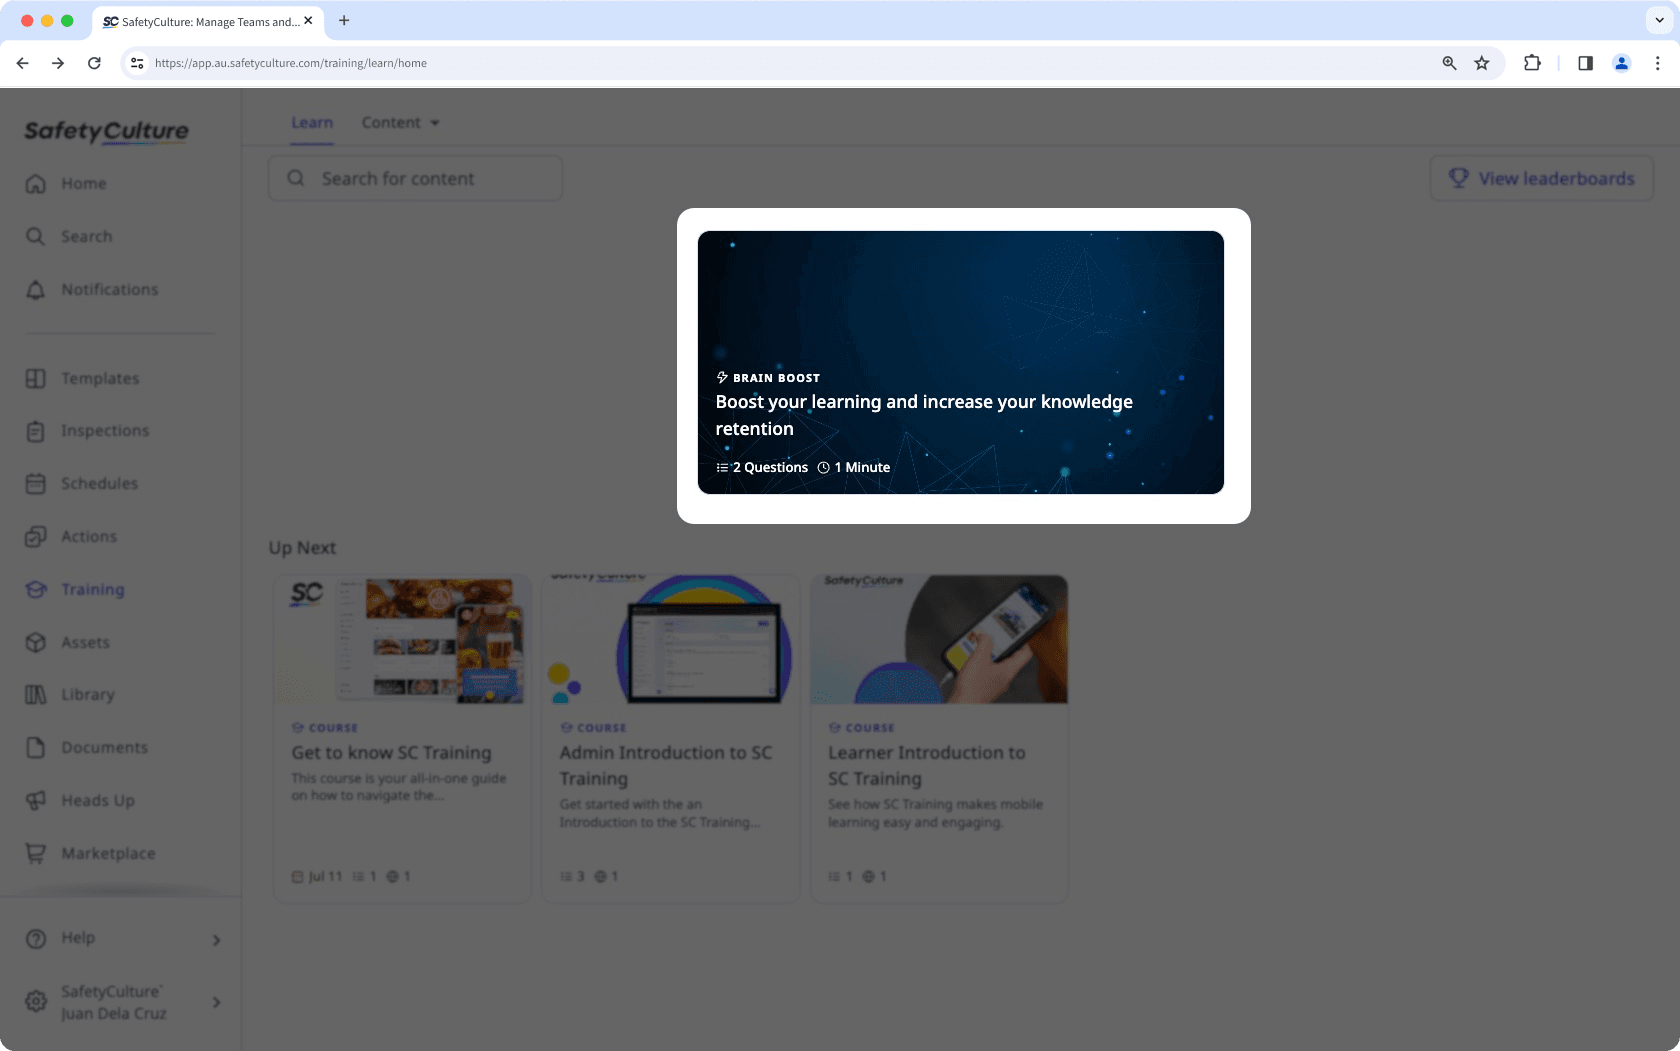Select the Search icon in the sidebar
The image size is (1680, 1051).
point(84,236)
